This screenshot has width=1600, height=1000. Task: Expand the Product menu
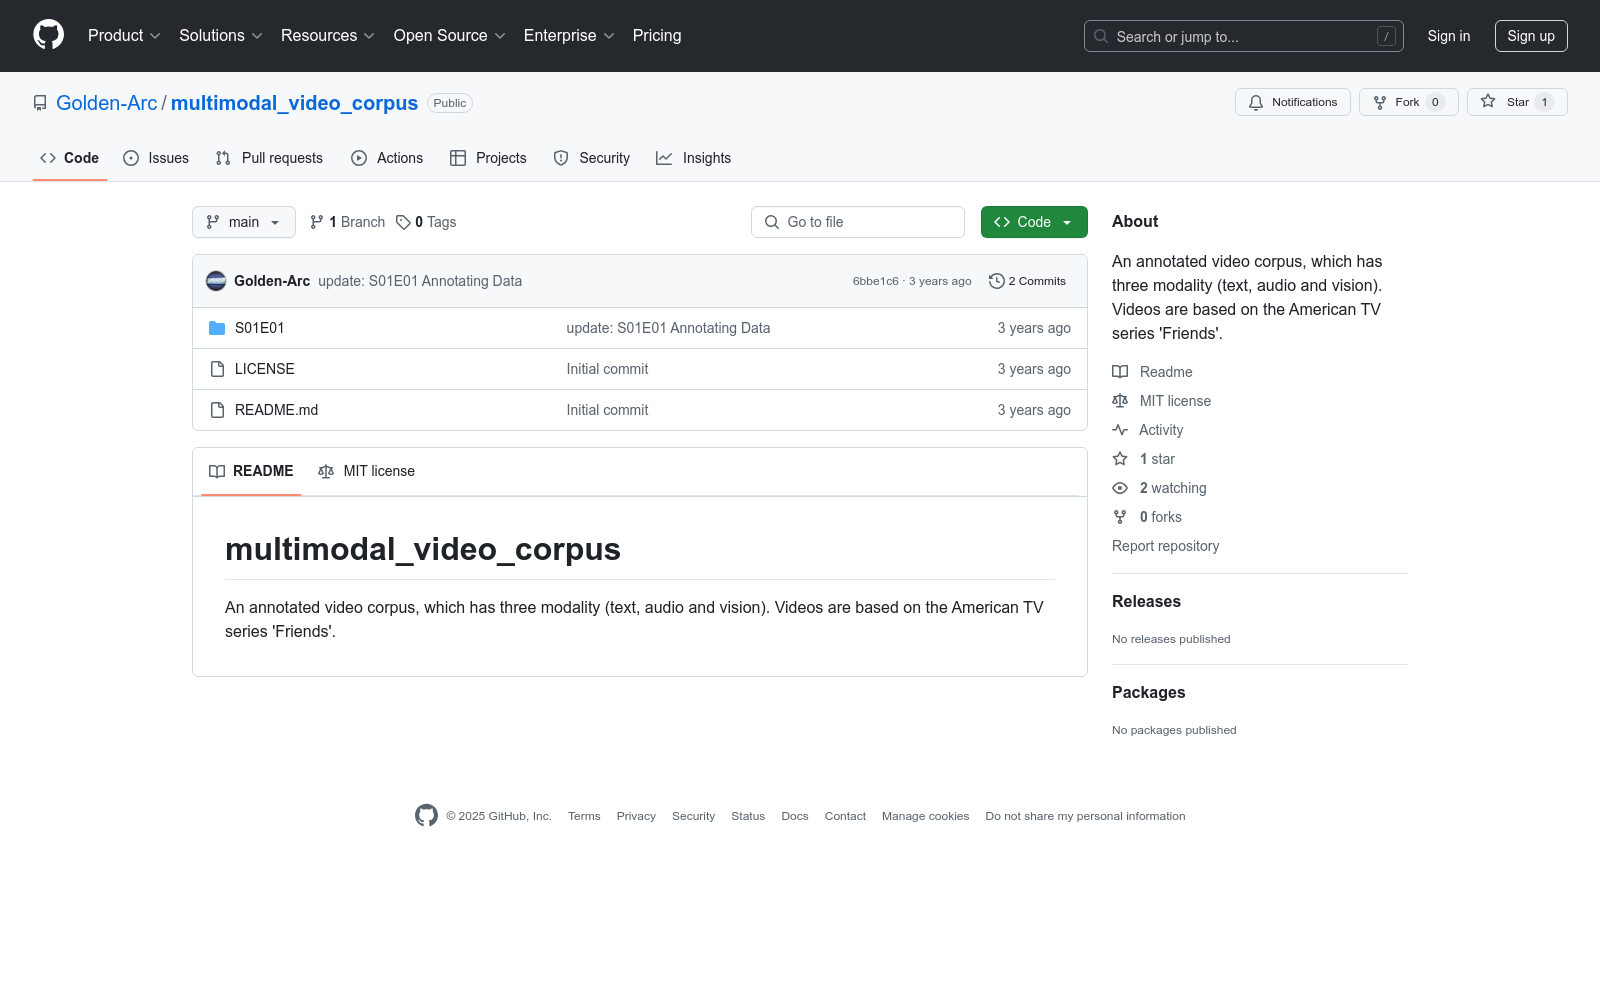pos(124,35)
